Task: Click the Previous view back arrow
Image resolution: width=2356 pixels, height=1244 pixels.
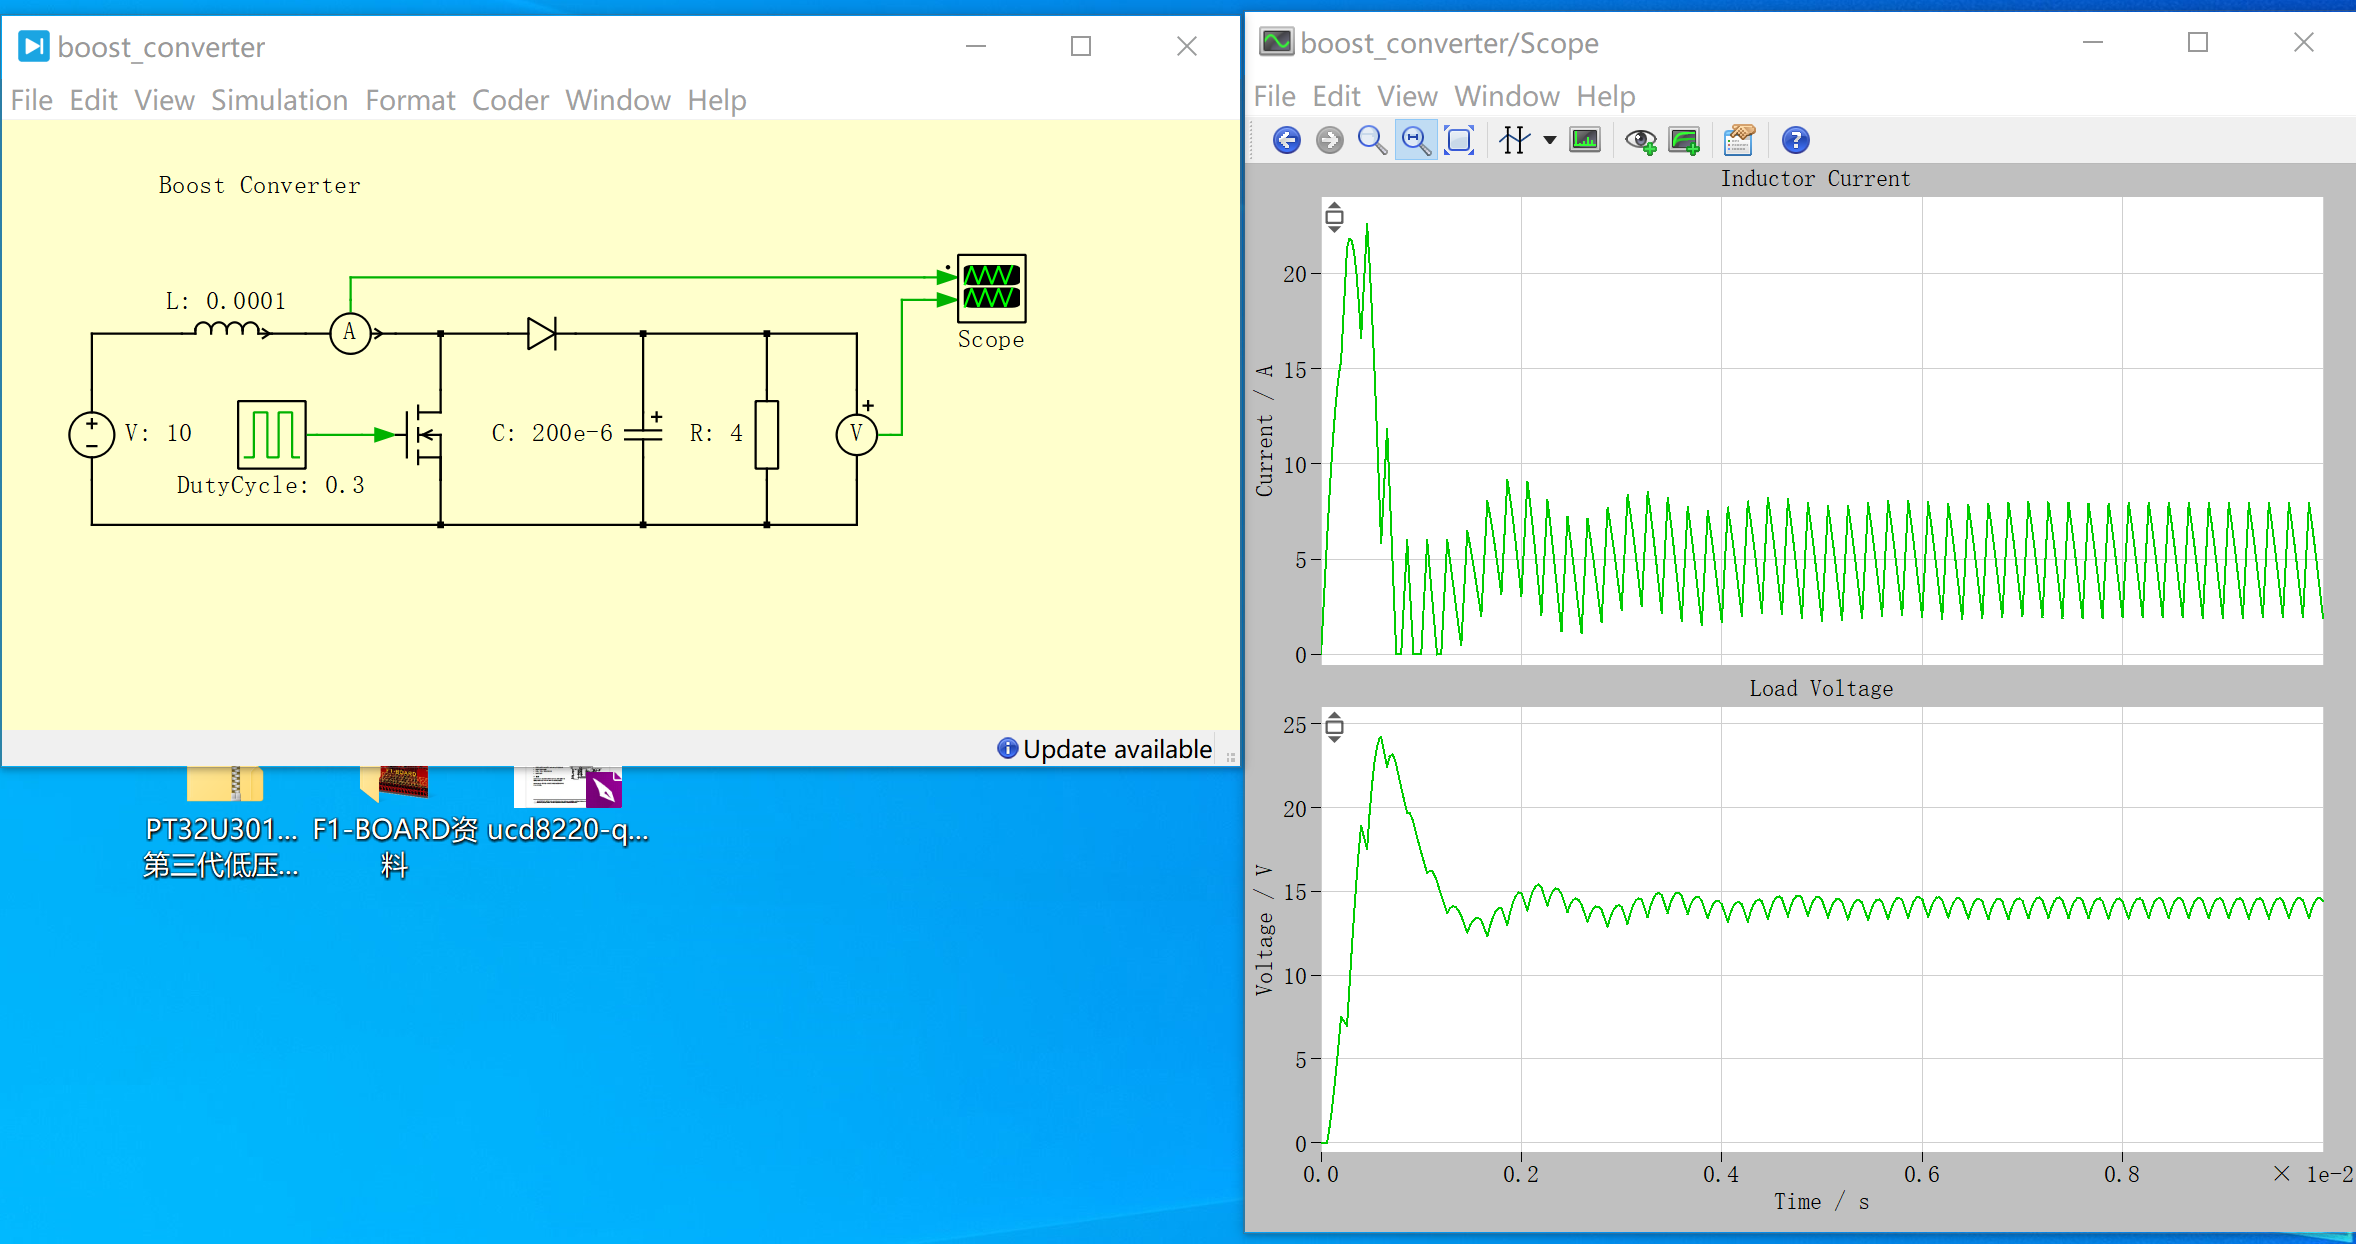Action: (1286, 140)
